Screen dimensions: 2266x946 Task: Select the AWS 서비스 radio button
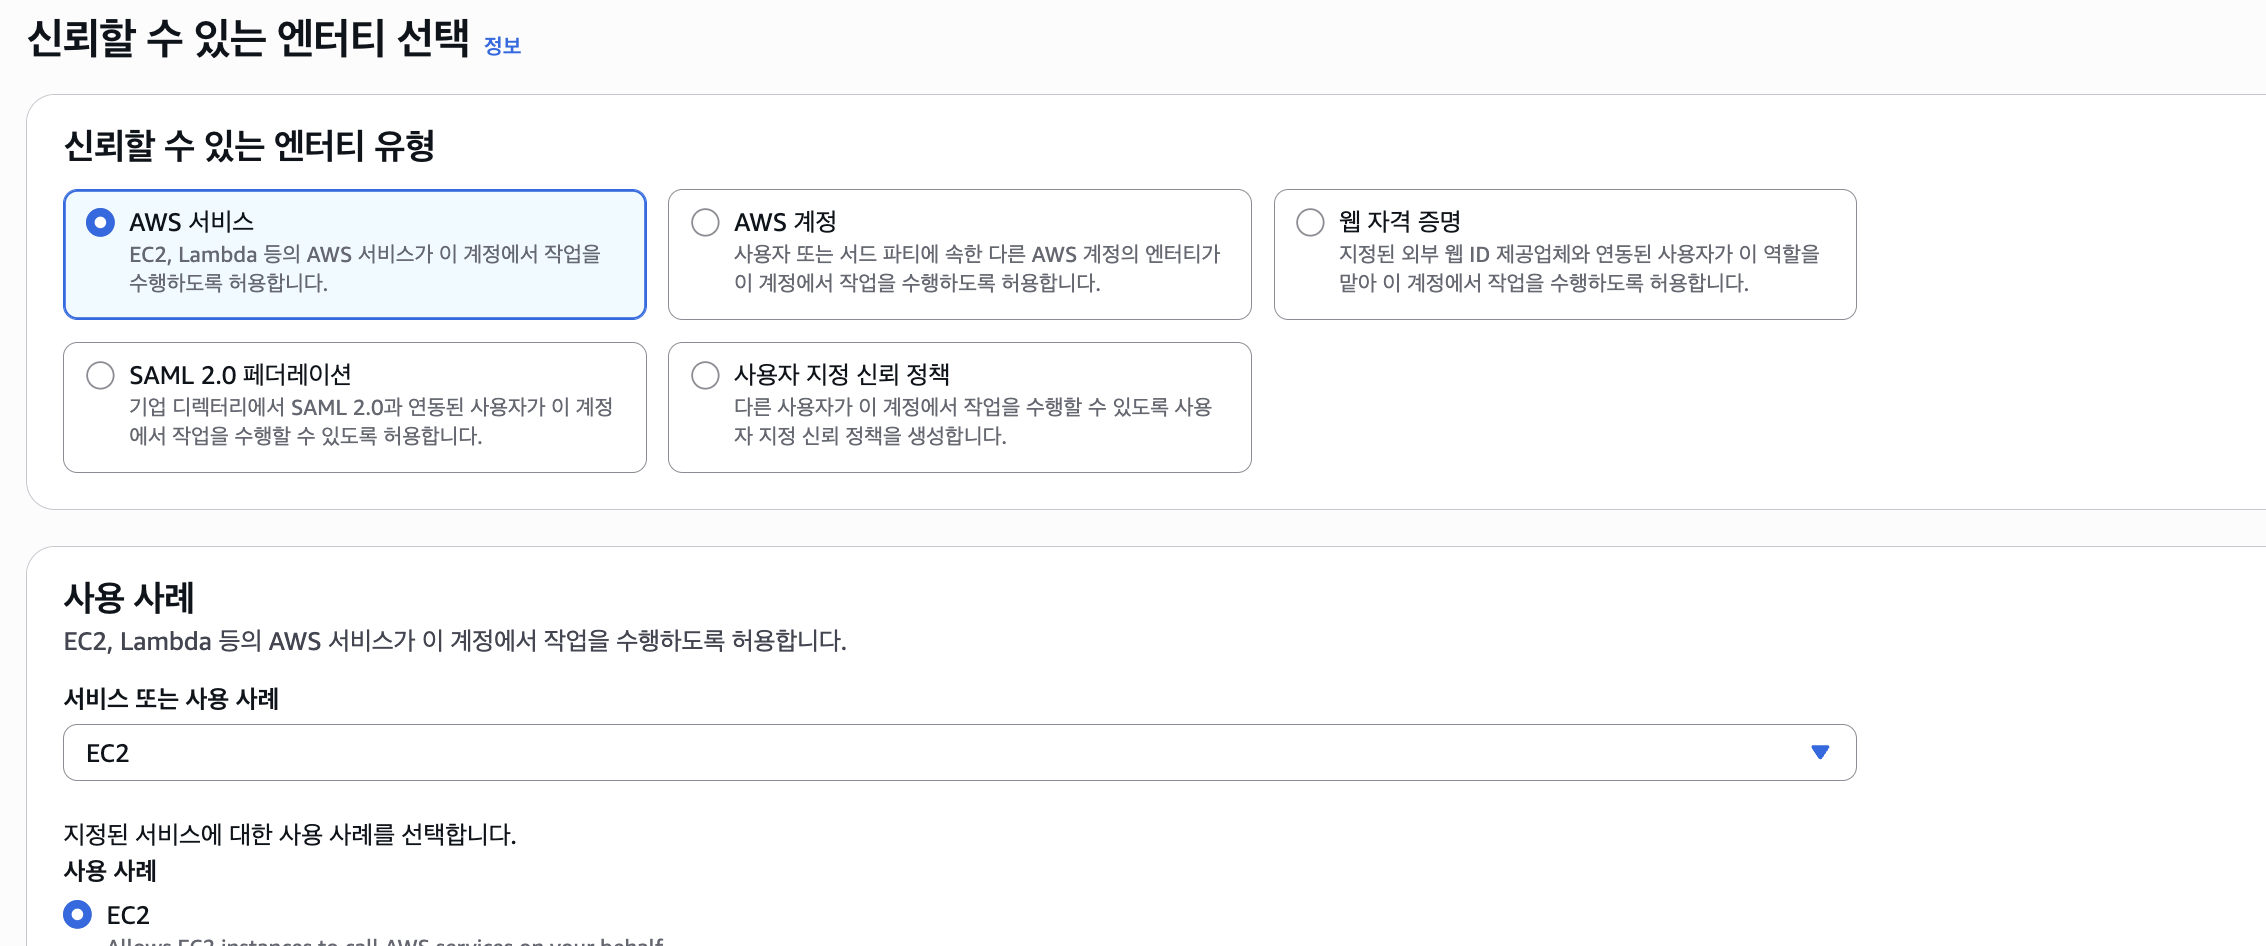pos(100,222)
